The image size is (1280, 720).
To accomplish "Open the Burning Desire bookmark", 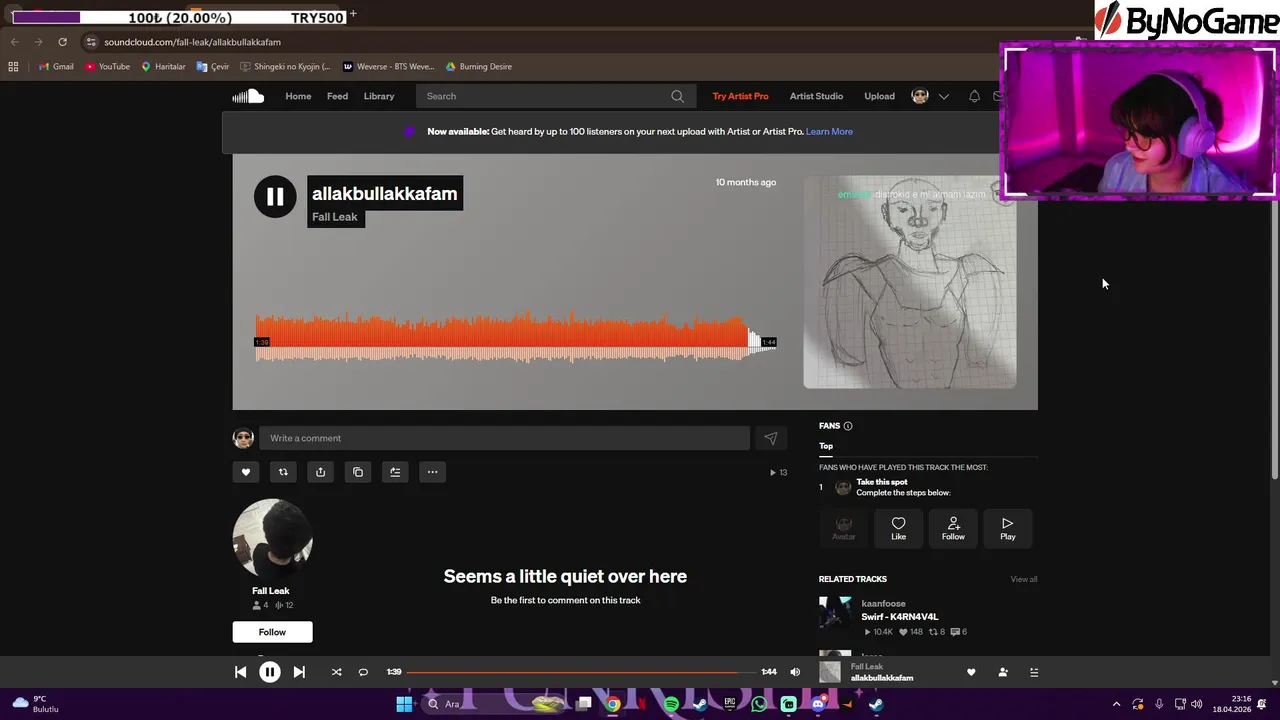I will [479, 67].
